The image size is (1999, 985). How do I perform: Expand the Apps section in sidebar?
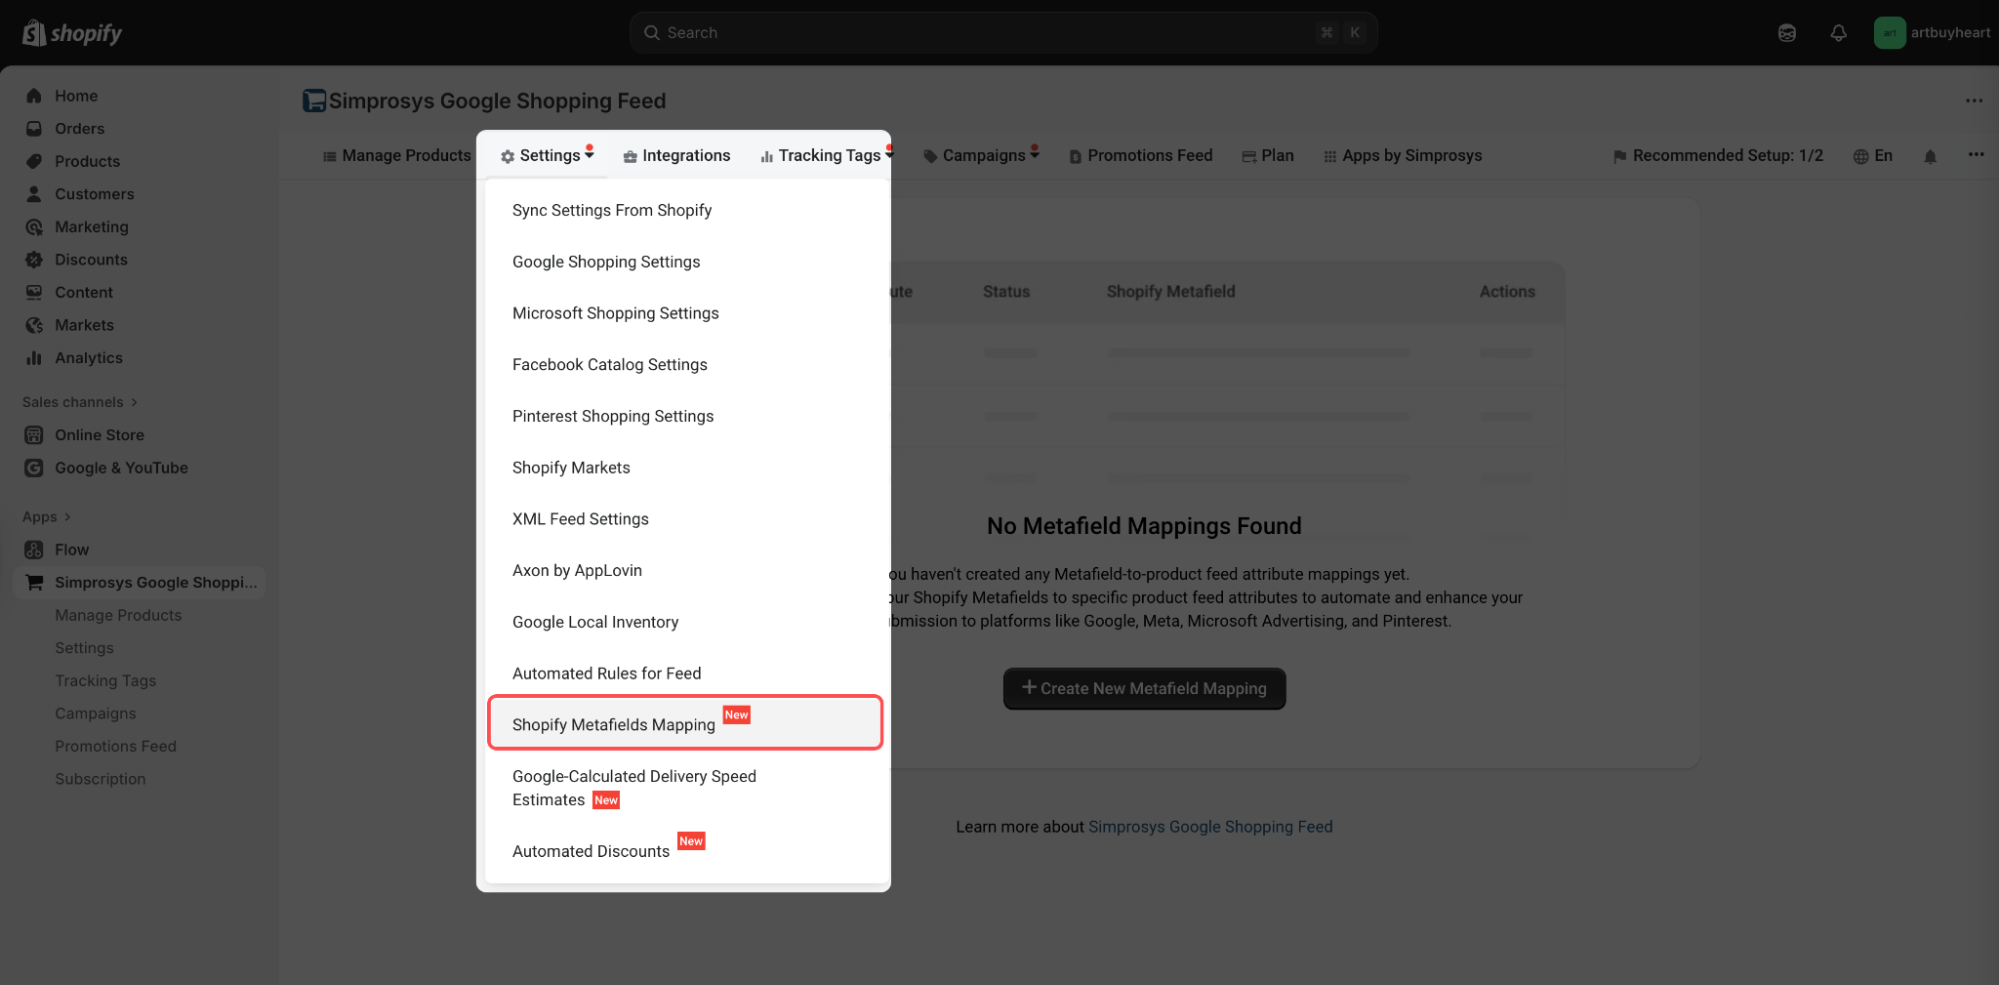(47, 517)
